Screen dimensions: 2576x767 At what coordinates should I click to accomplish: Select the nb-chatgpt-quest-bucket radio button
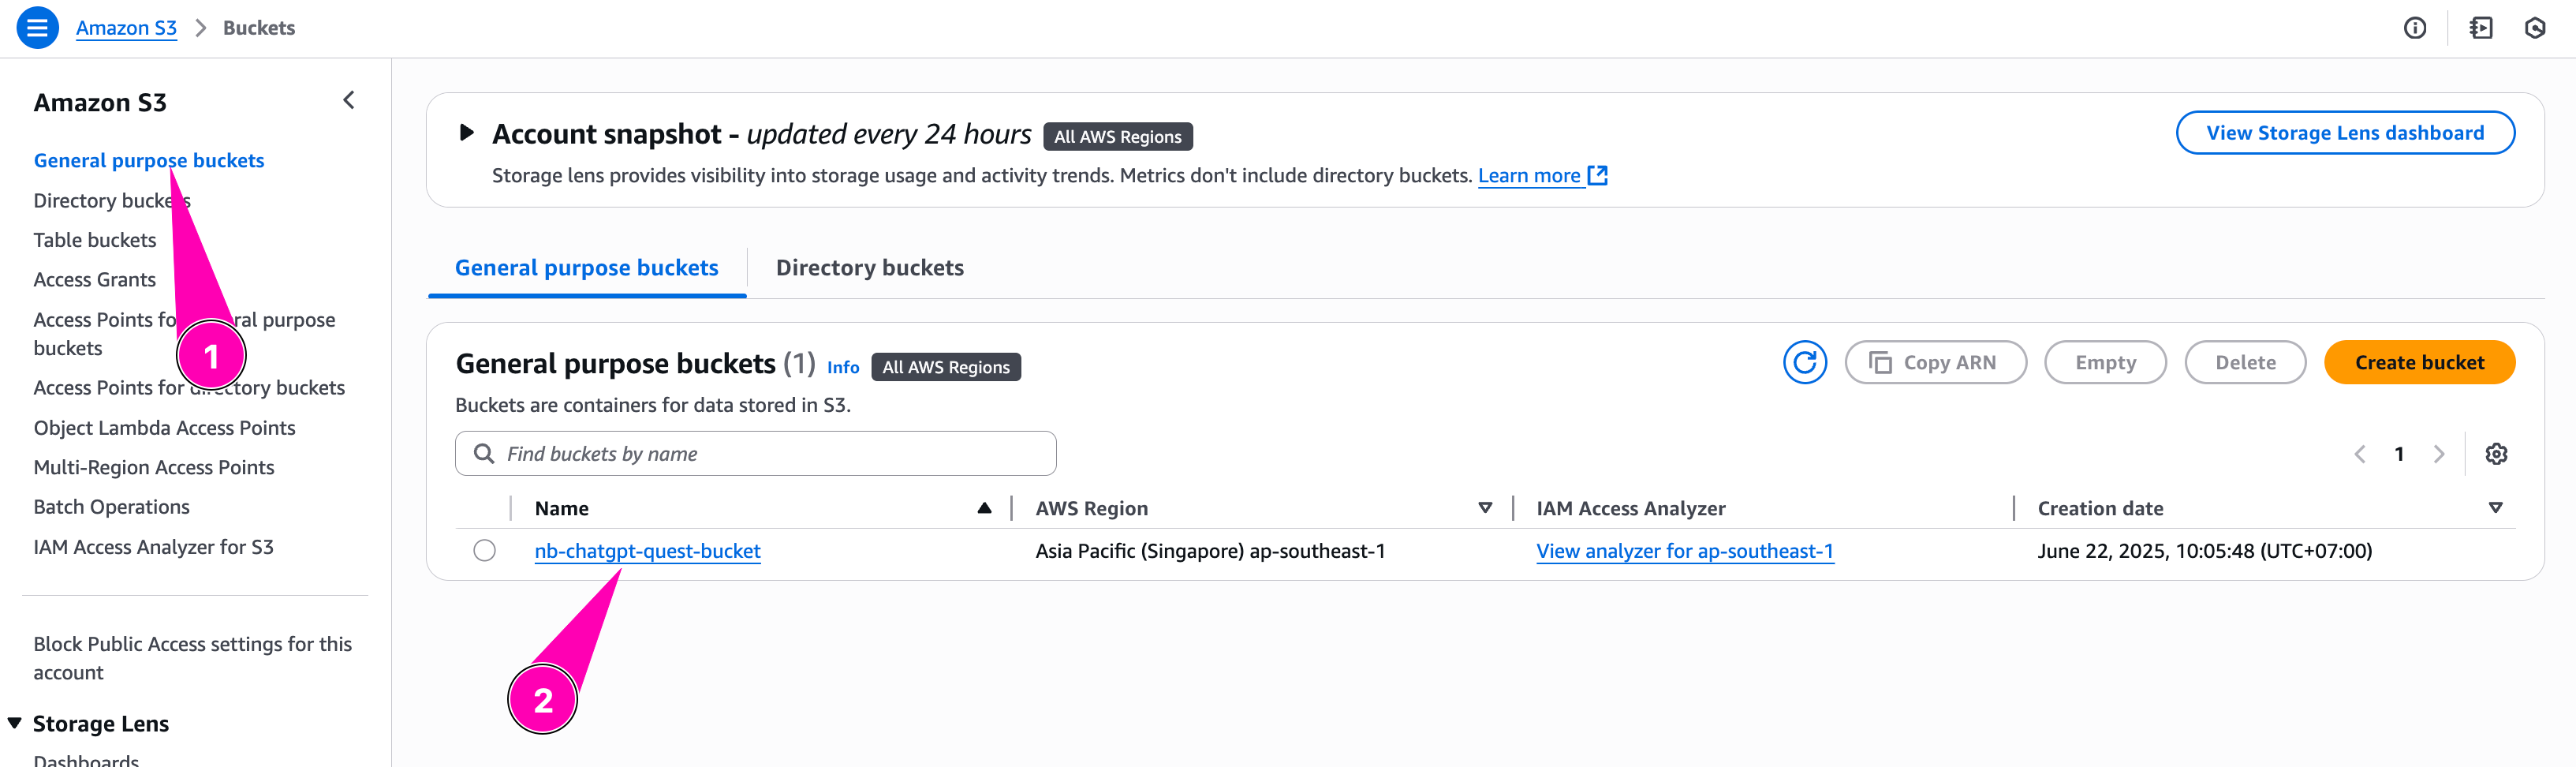click(x=484, y=551)
